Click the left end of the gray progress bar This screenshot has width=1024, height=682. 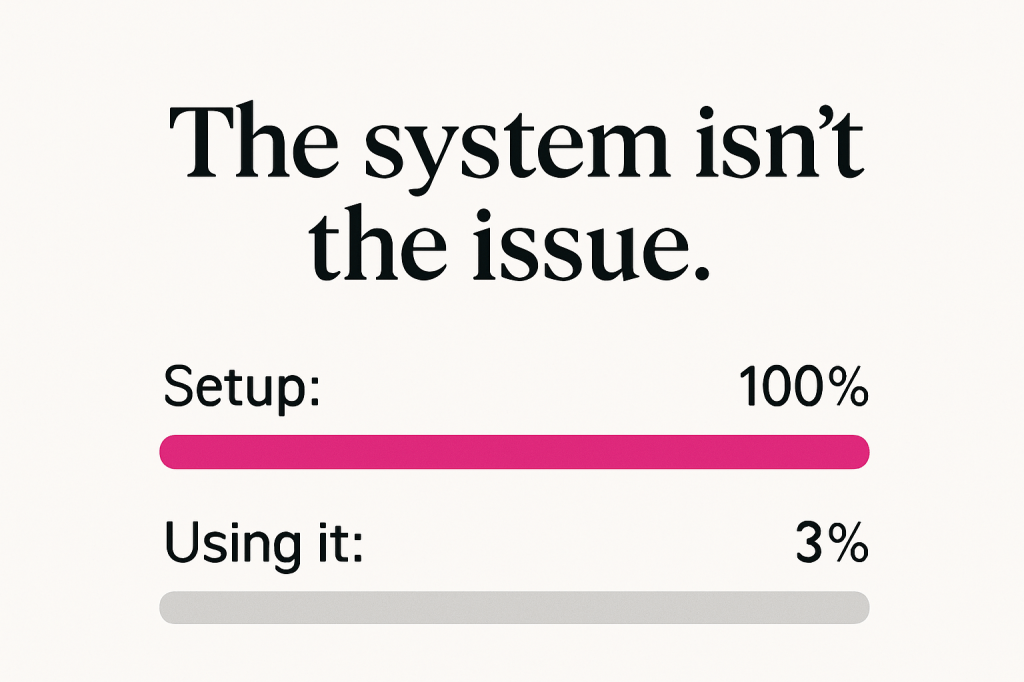[170, 607]
